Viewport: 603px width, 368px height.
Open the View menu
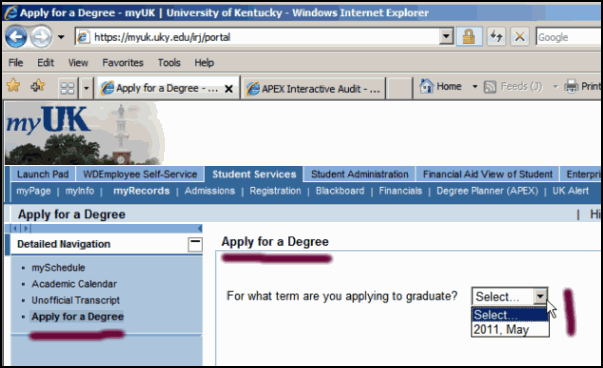tap(78, 63)
